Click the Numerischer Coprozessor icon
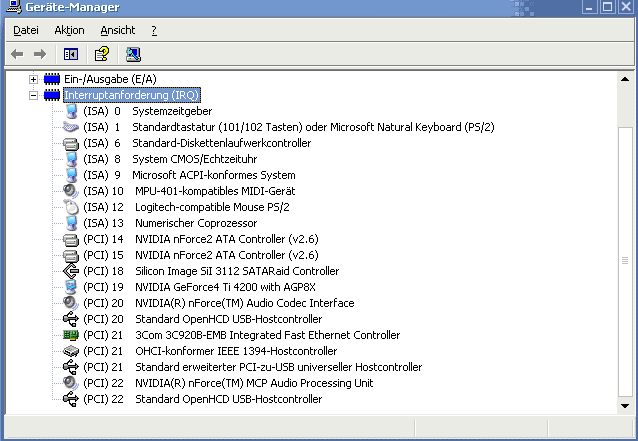This screenshot has height=441, width=638. click(71, 223)
